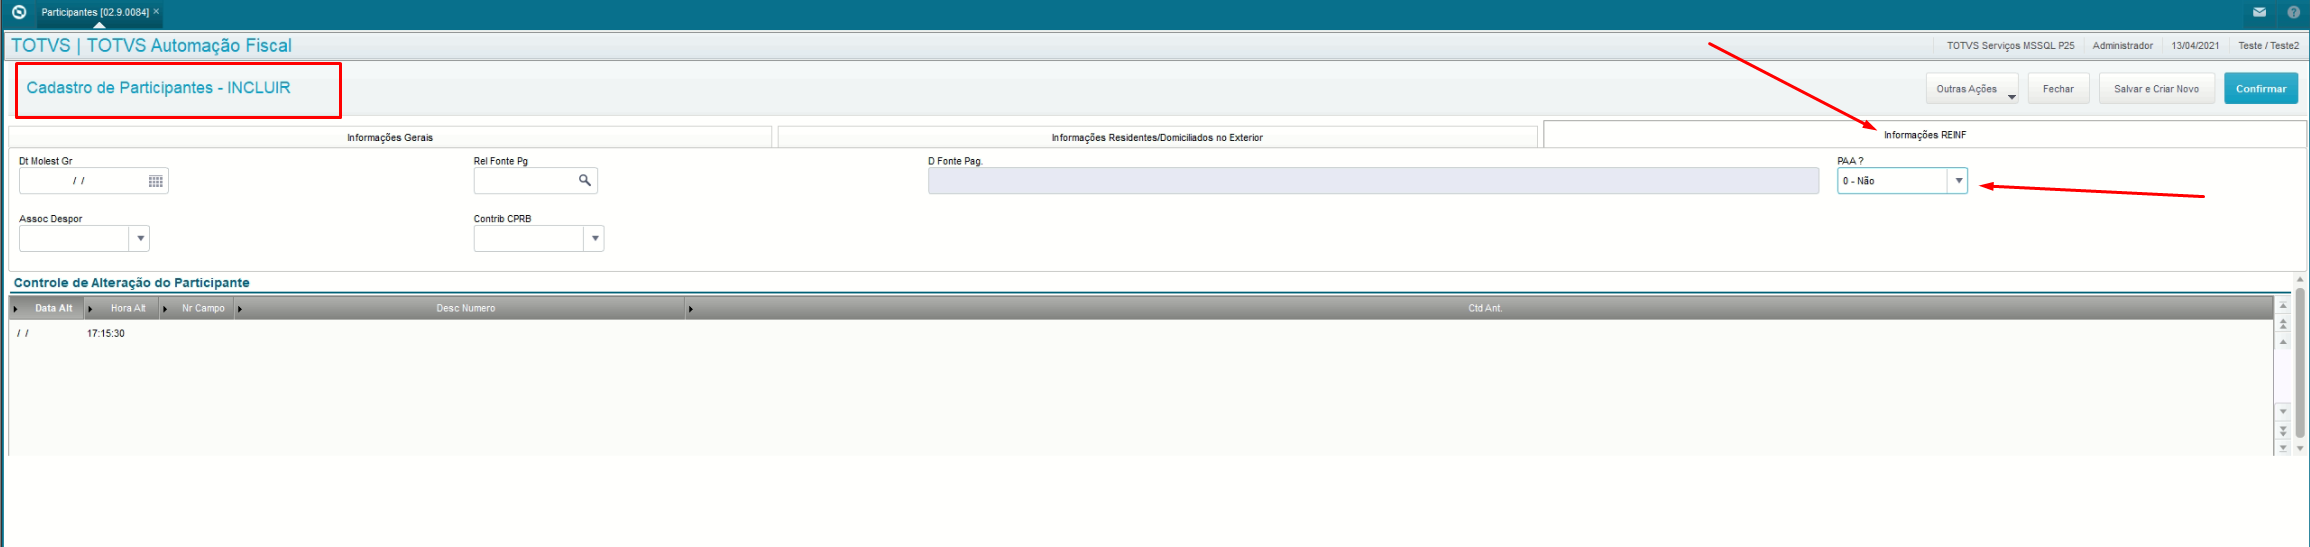Click the outer scrollbar down arrow
Image resolution: width=2310 pixels, height=547 pixels.
tap(2299, 449)
